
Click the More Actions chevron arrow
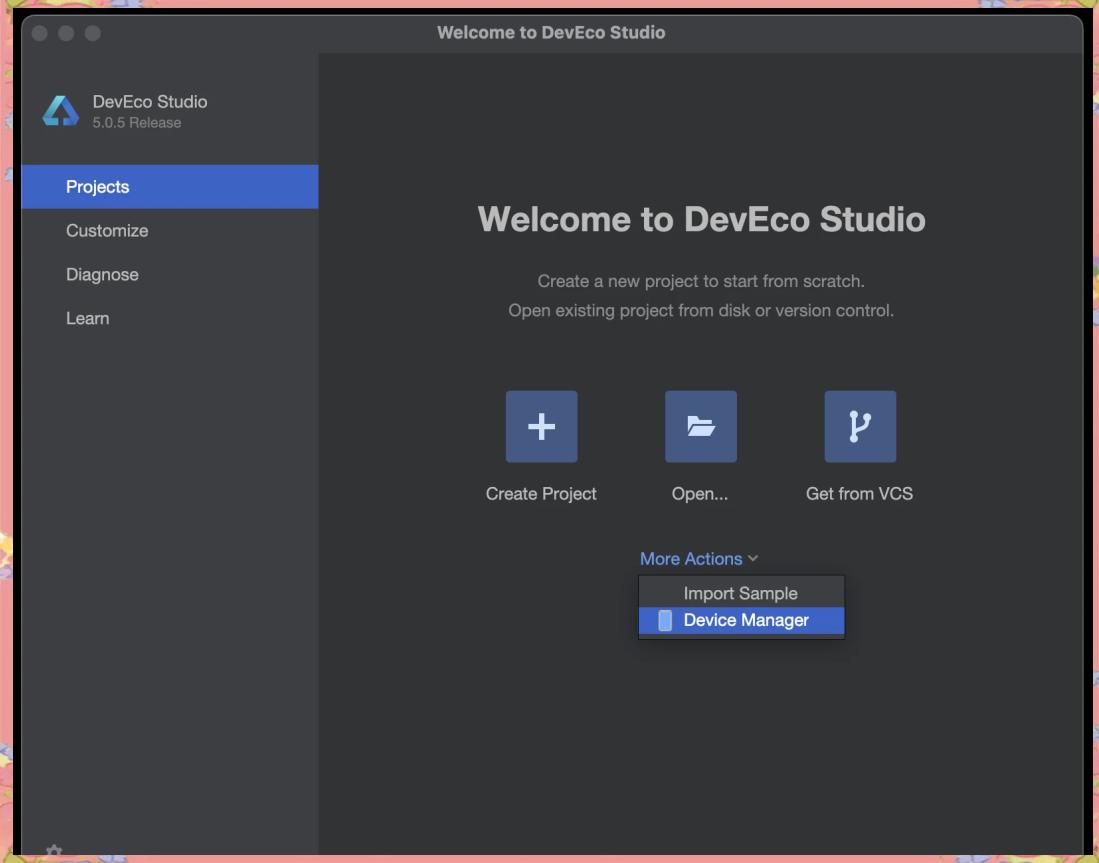[x=753, y=559]
